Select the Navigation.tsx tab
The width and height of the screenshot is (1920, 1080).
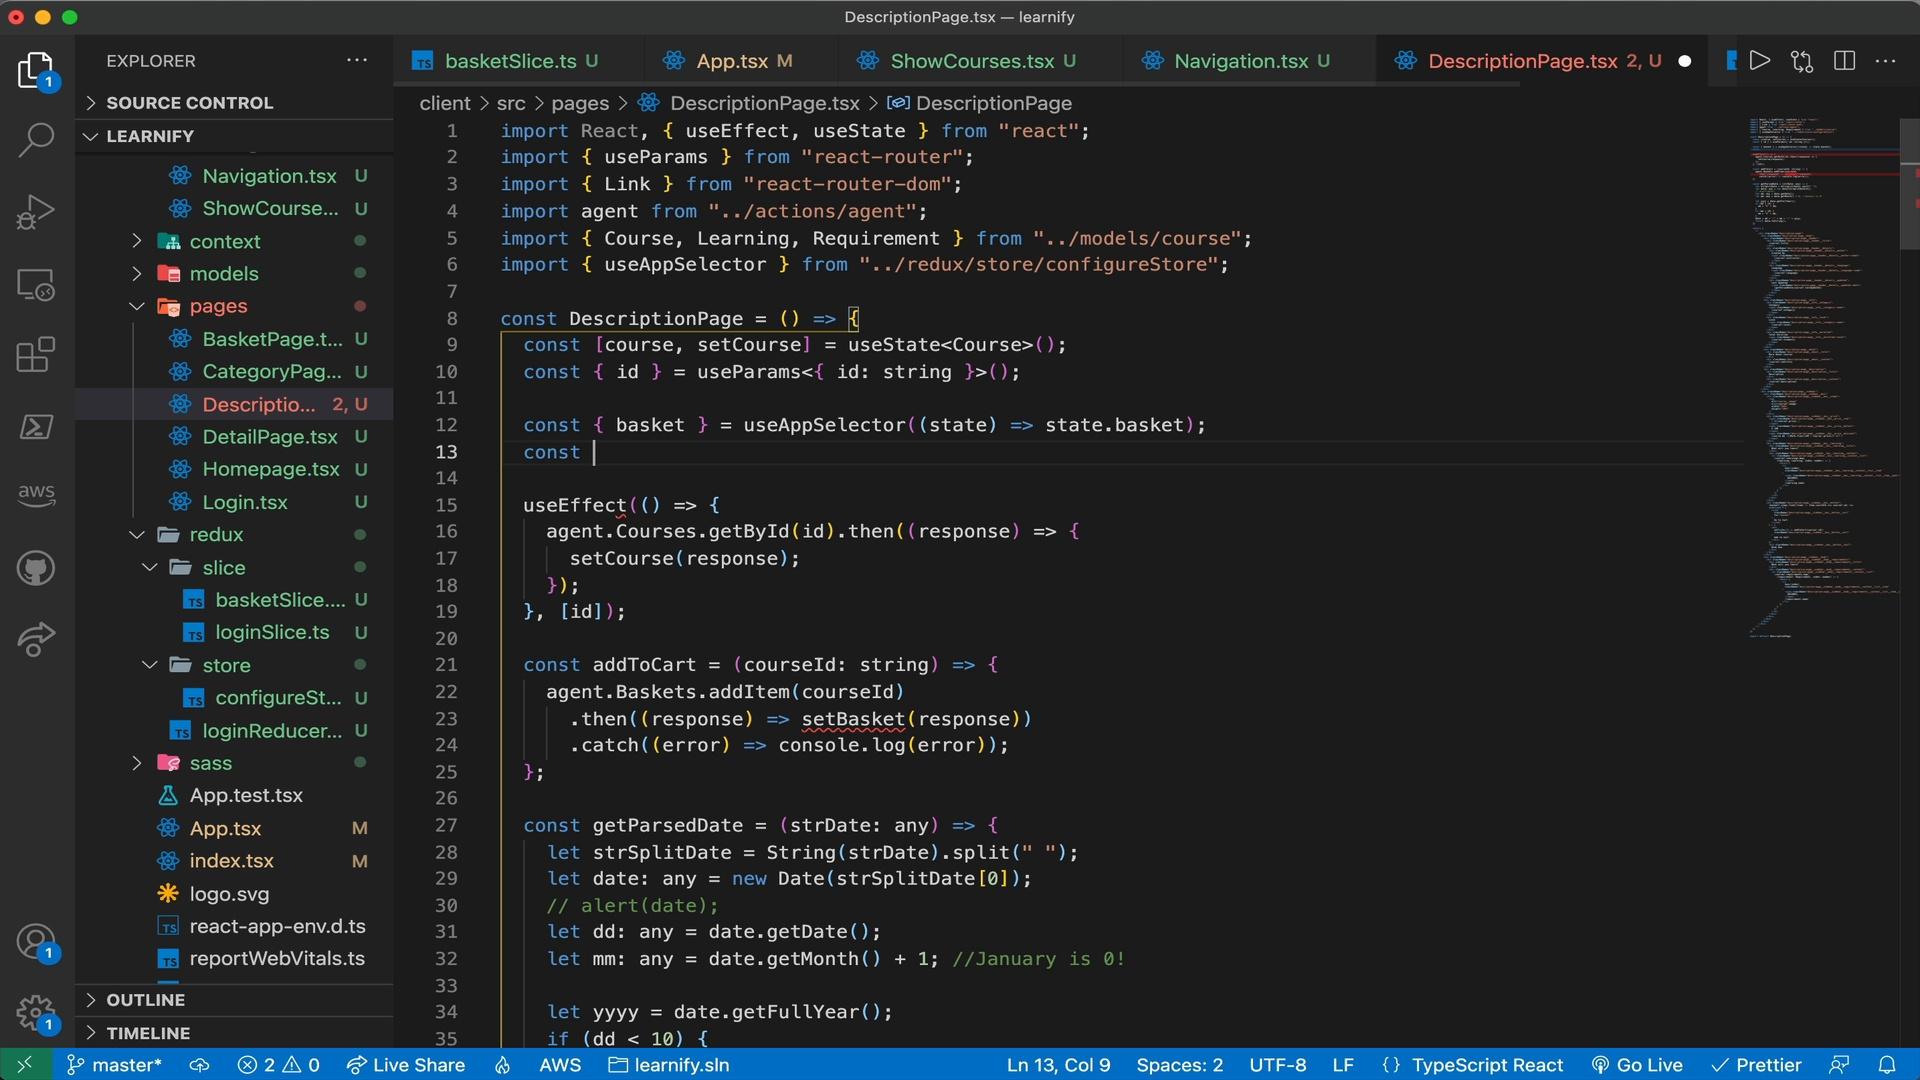point(1241,61)
